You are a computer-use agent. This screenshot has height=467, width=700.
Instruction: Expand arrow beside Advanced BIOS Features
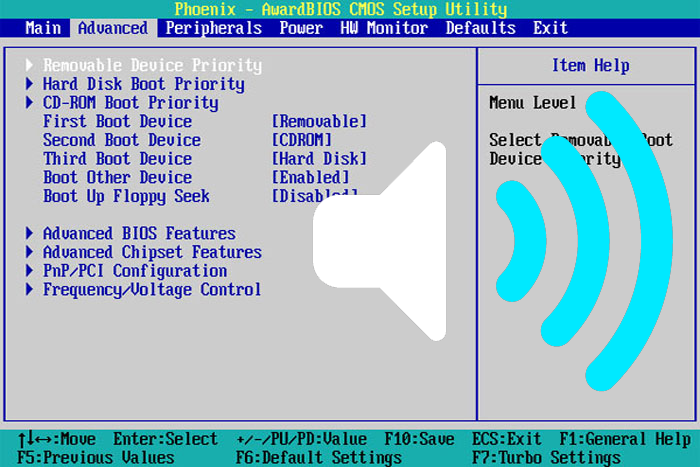pos(29,233)
